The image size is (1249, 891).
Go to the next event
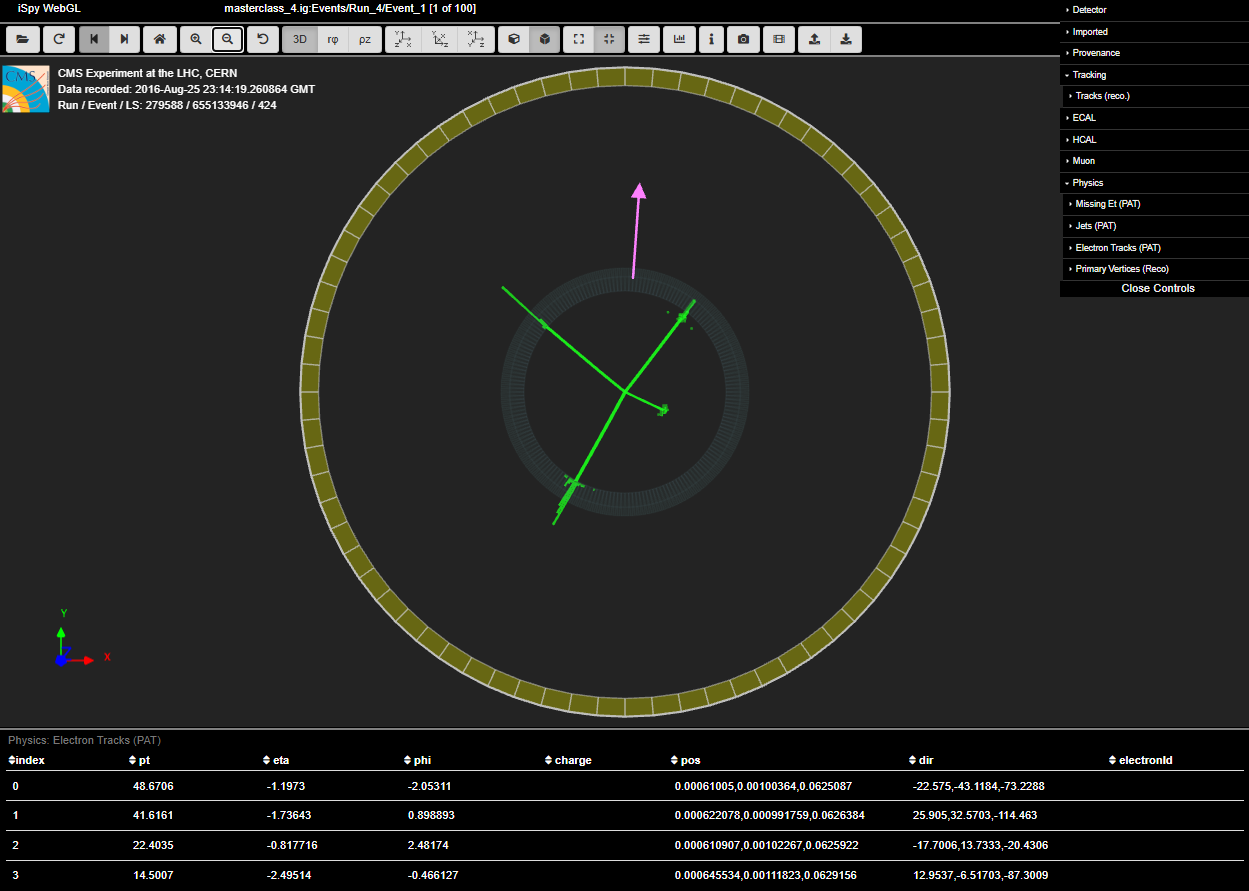(x=124, y=39)
